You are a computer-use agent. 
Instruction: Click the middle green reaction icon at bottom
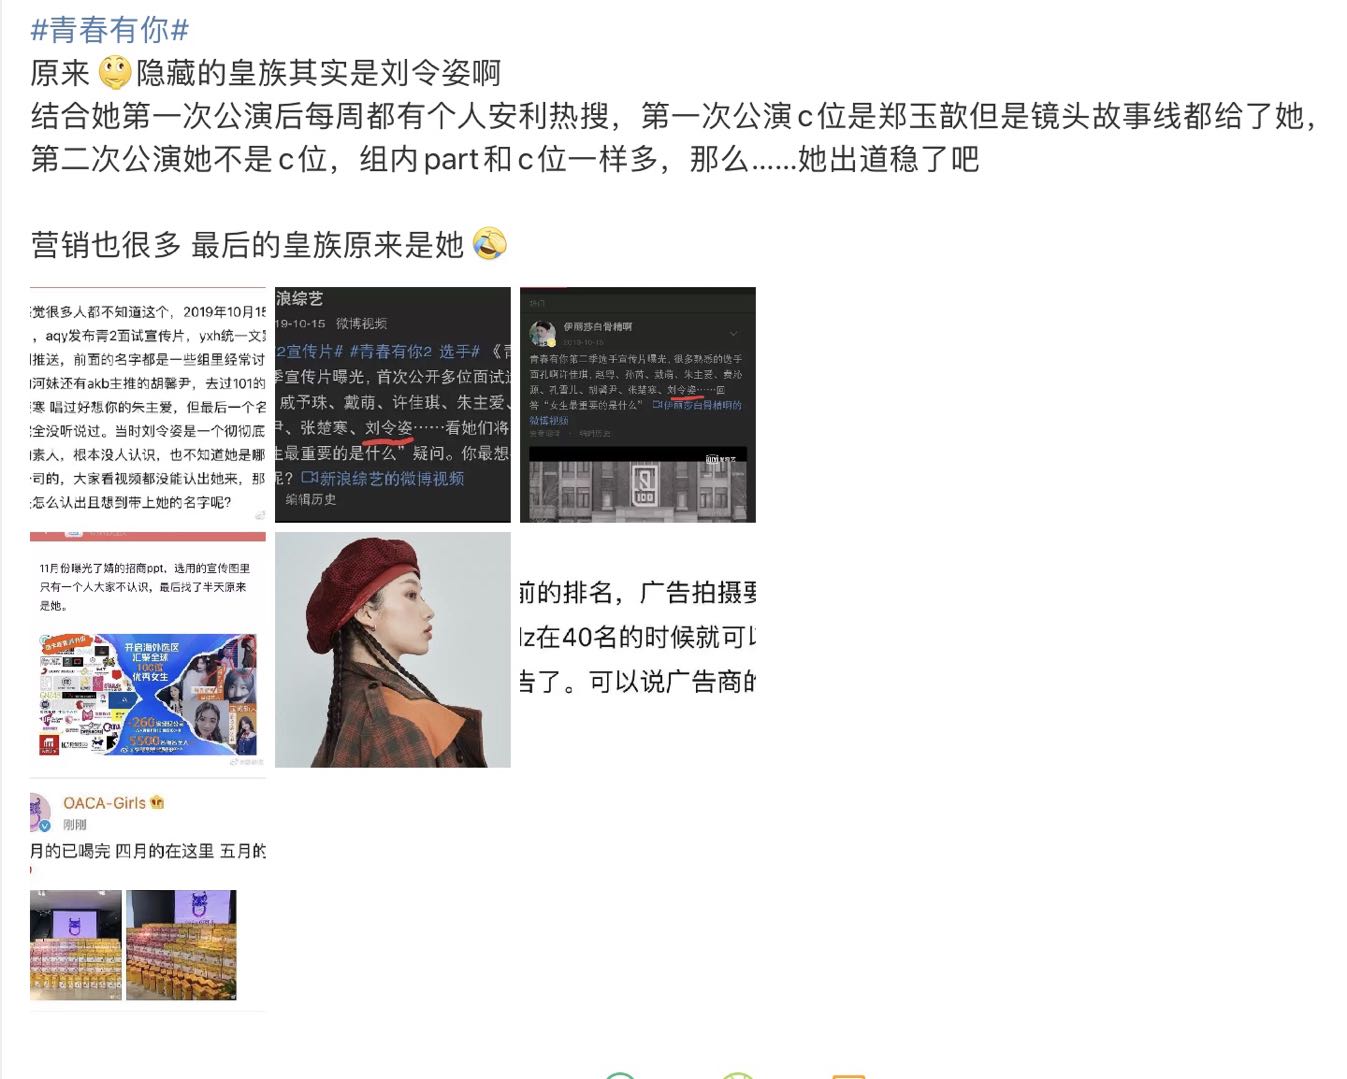coord(737,1076)
